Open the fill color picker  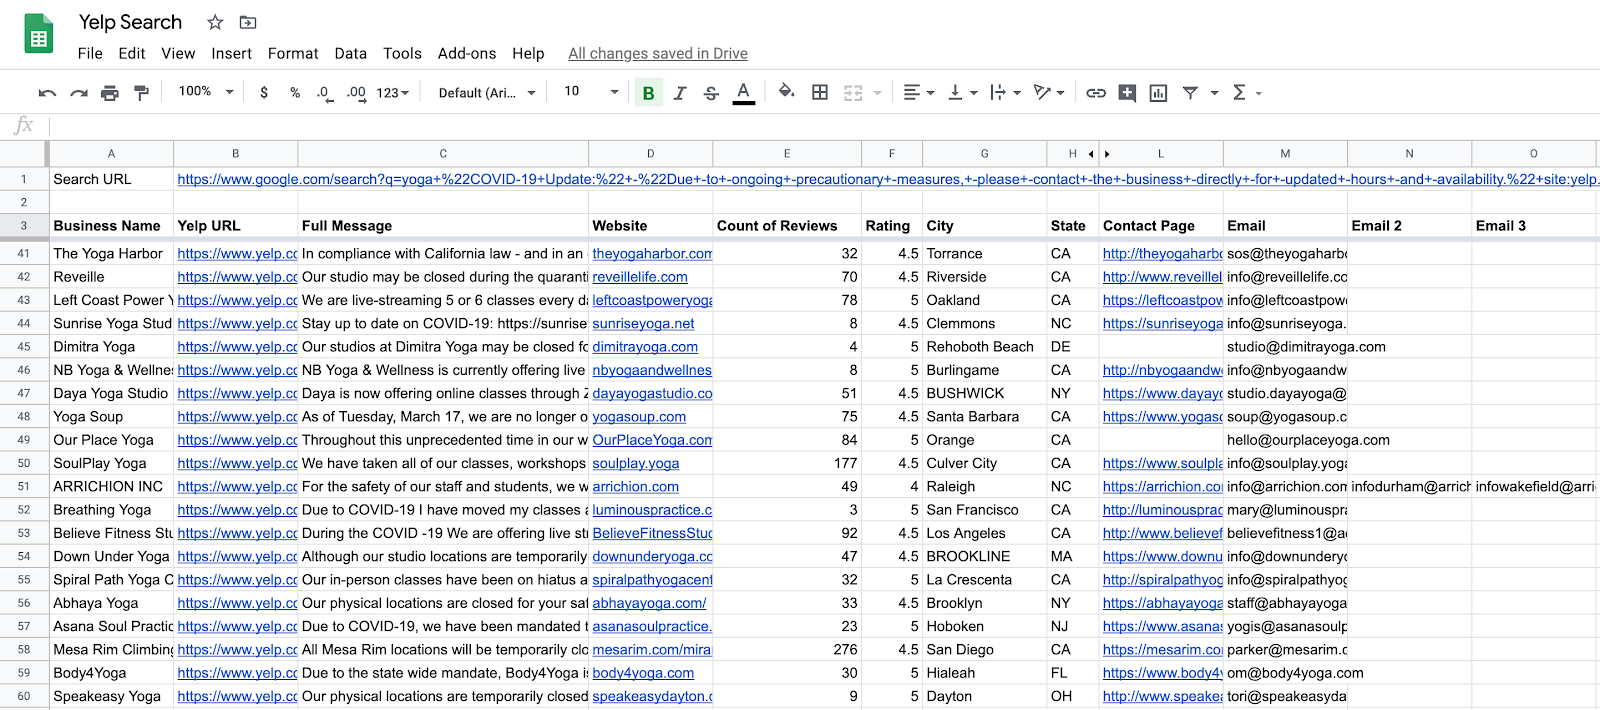click(787, 93)
